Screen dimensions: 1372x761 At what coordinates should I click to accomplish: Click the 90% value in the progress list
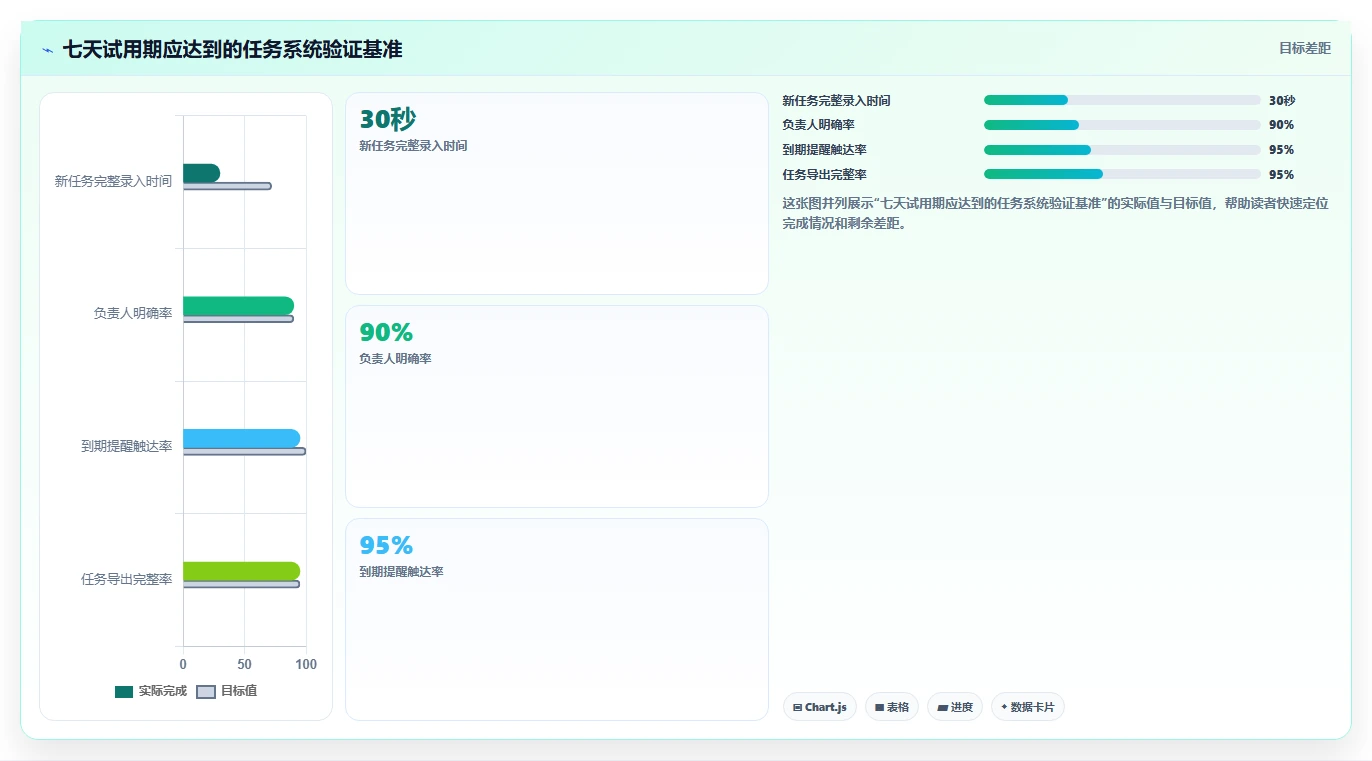coord(1281,125)
